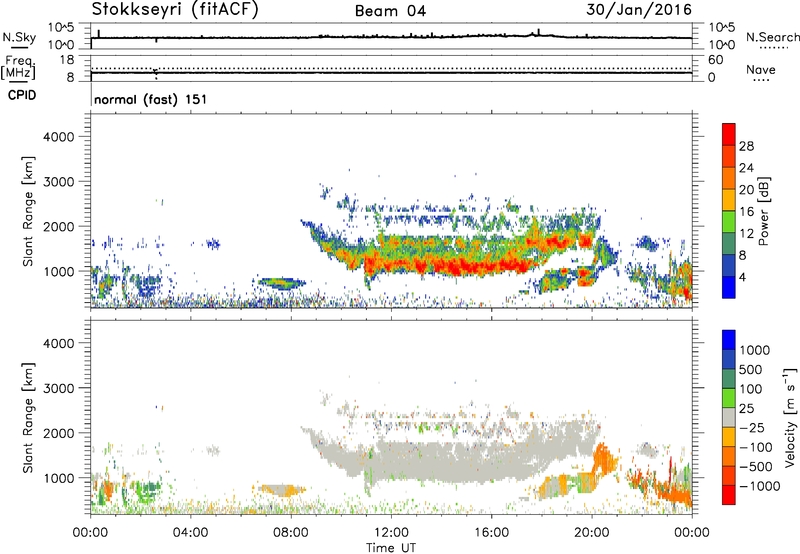
Task: Click the 'Stokkseyri (fitACF)' plot title
Action: click(175, 10)
